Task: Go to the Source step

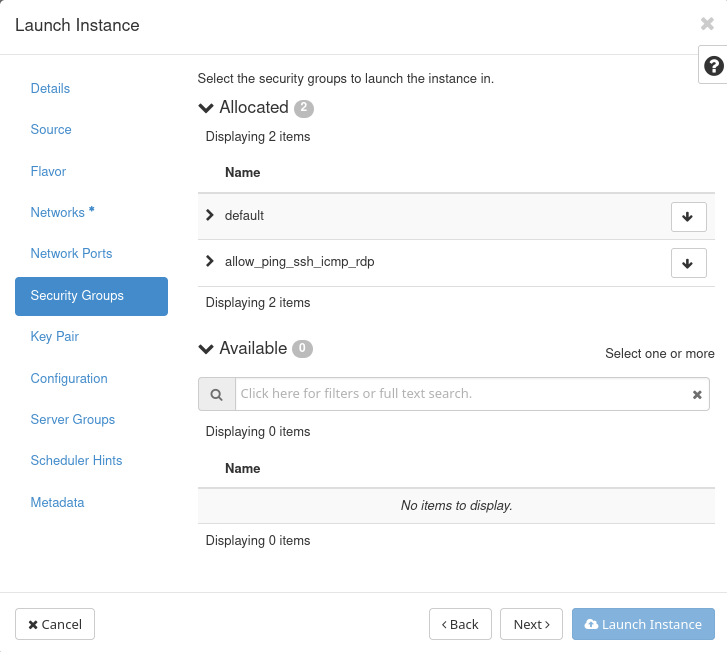Action: pos(51,130)
